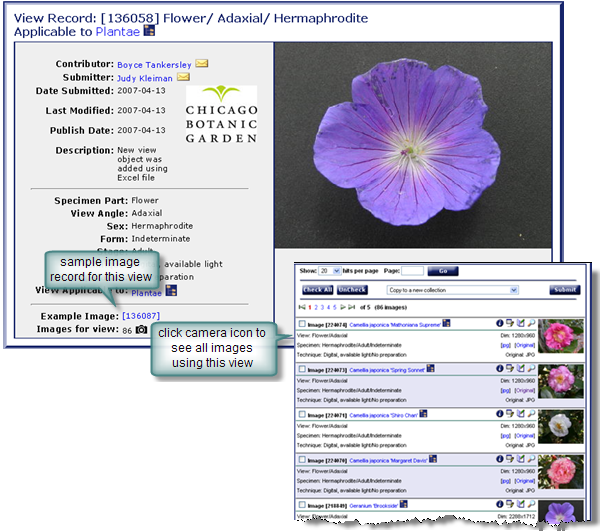Click the email envelope next to Boyce Tankersley

(202, 64)
